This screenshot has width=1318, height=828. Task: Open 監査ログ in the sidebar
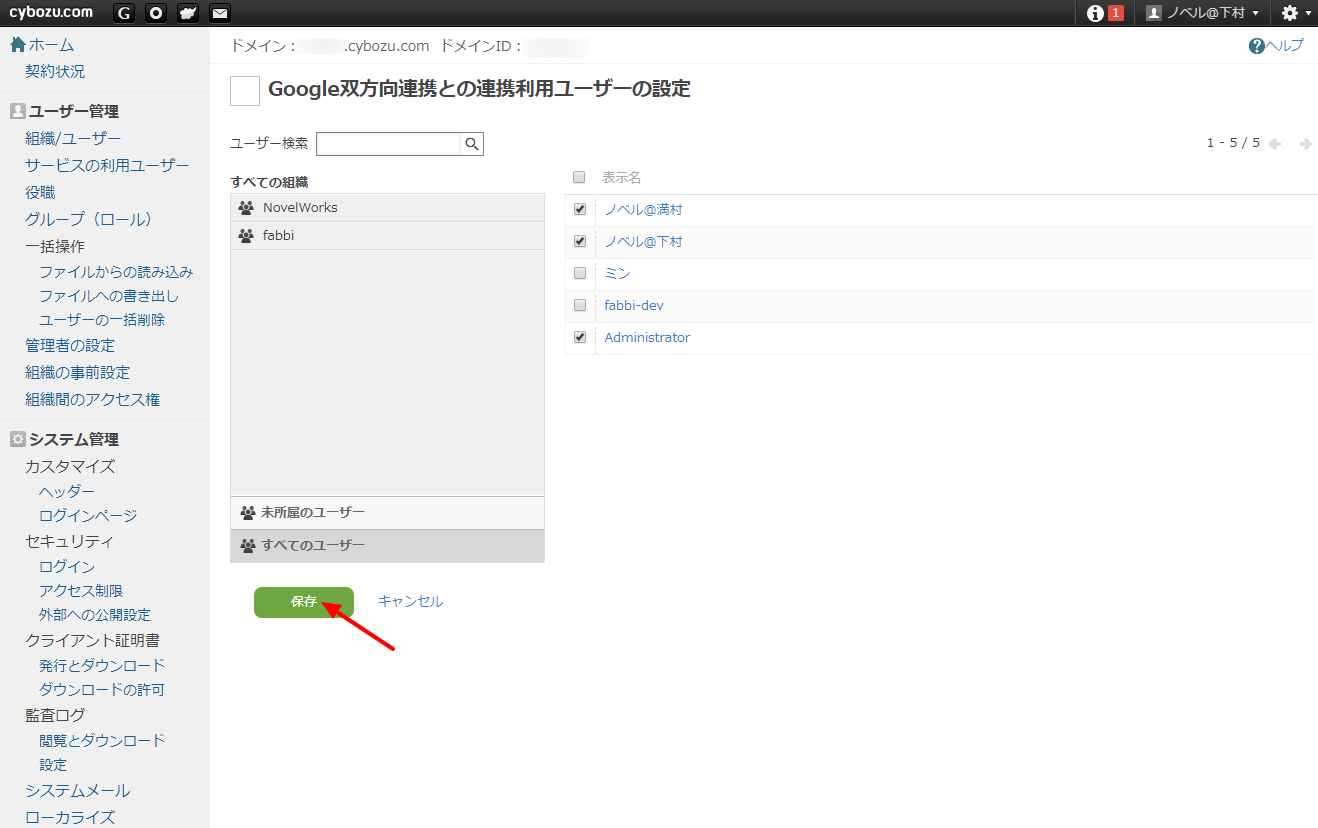(55, 715)
